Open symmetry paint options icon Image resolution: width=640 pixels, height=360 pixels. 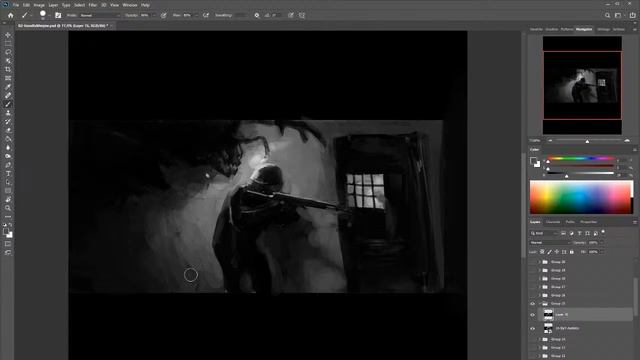pos(302,16)
